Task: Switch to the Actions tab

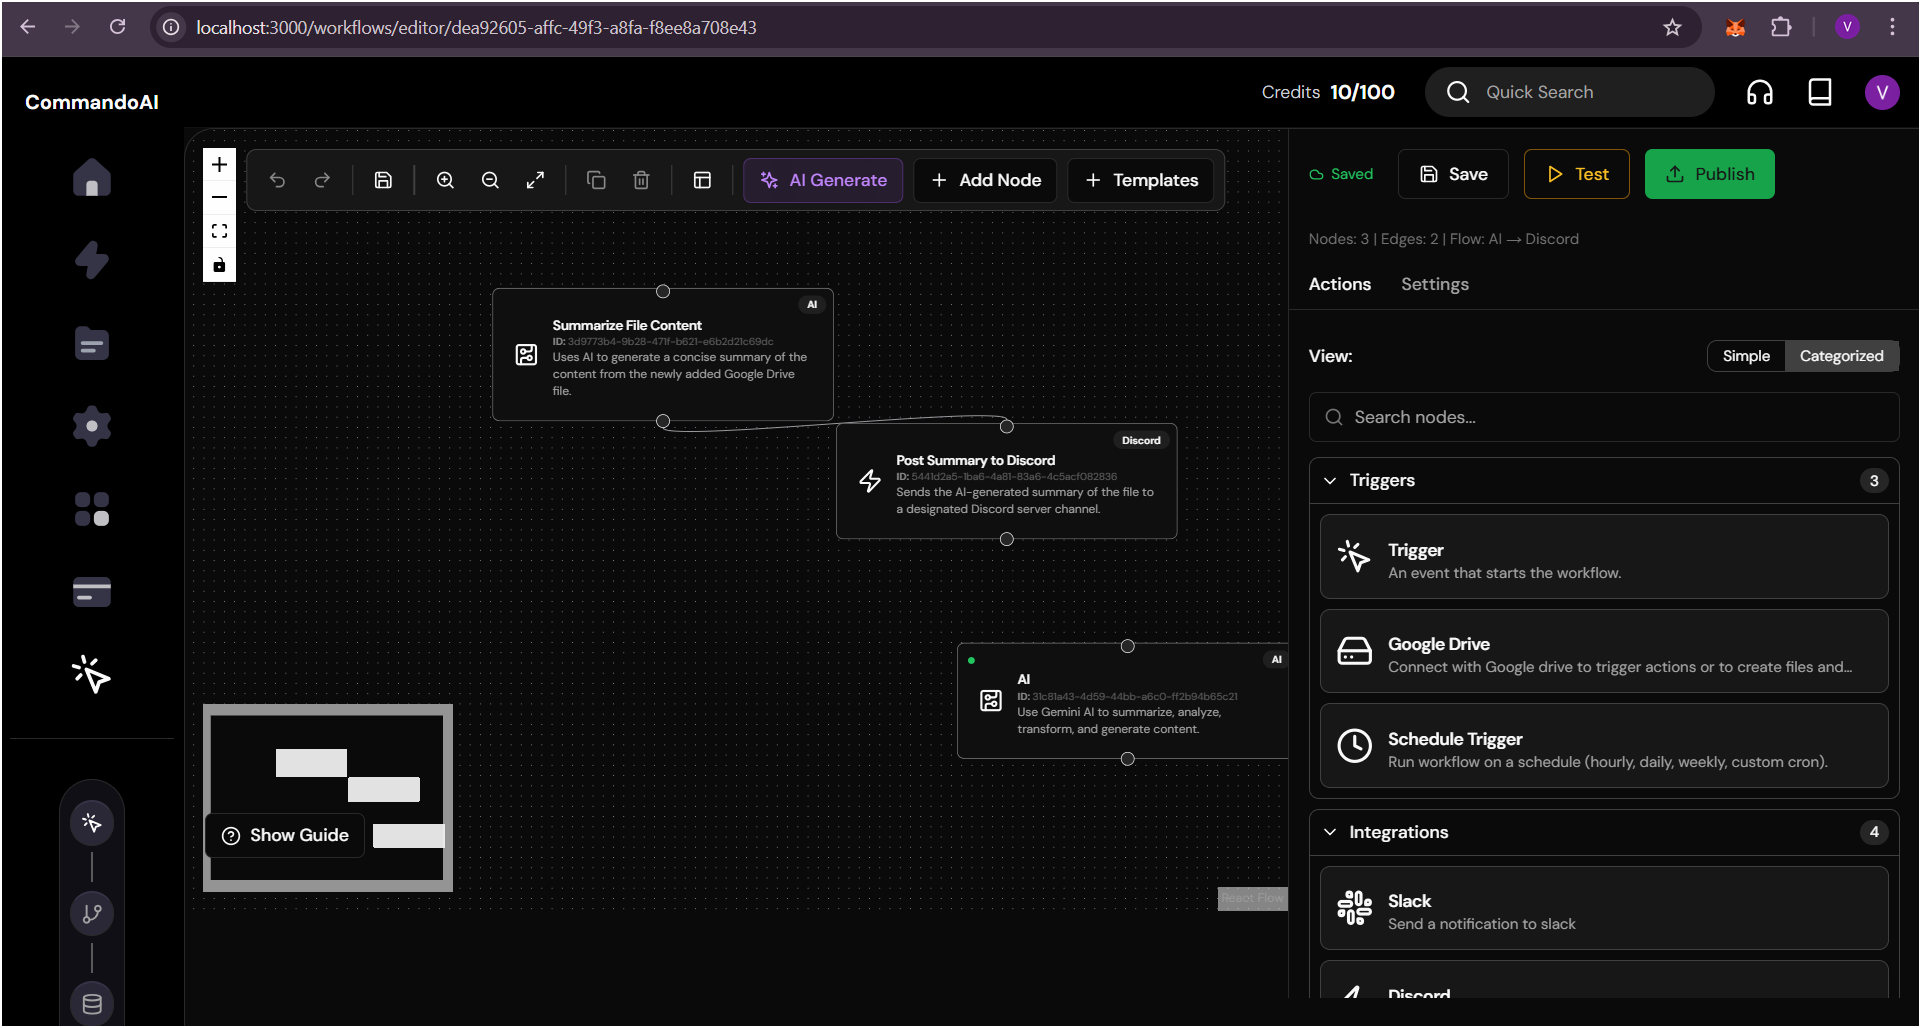Action: (1340, 284)
